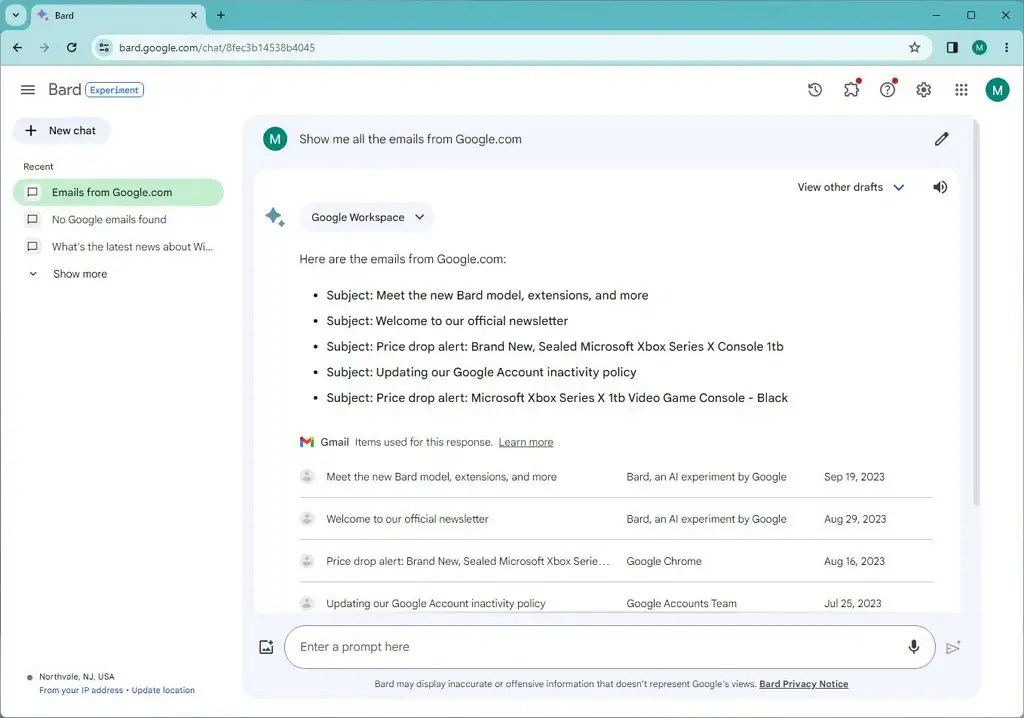Open the Learn more link
1024x718 pixels.
pyautogui.click(x=525, y=441)
